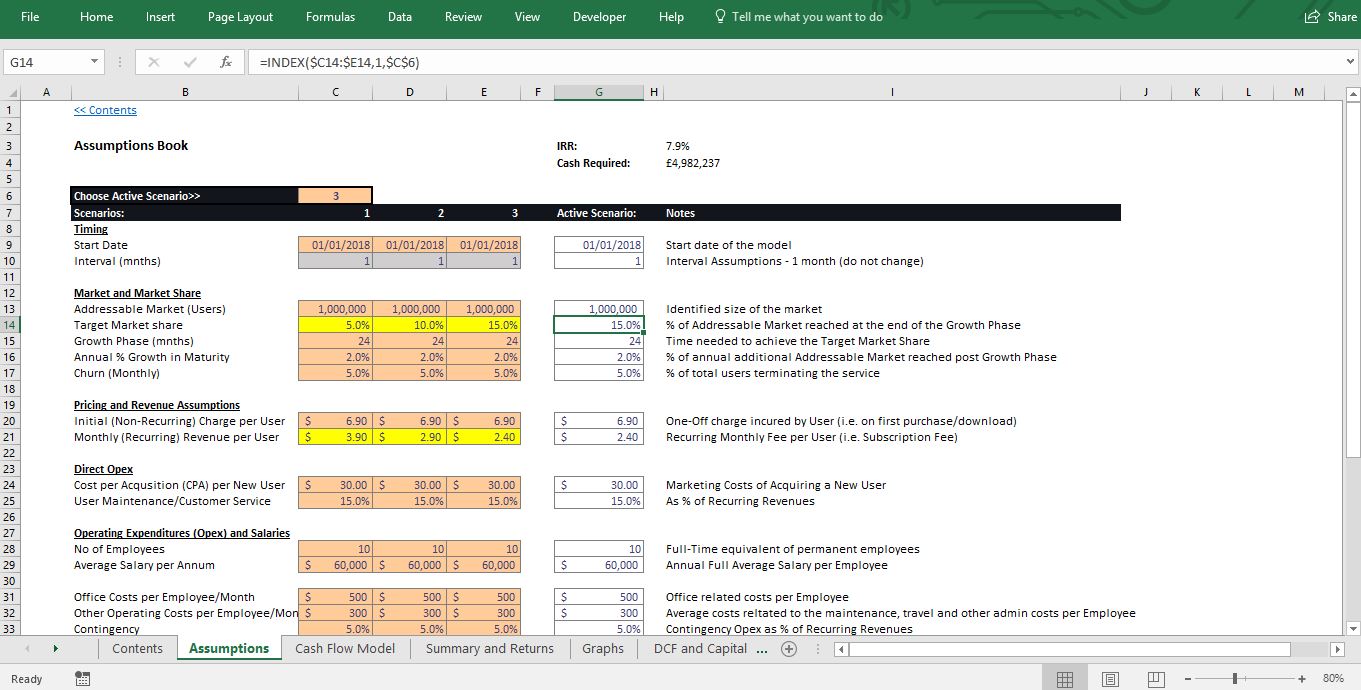
Task: Click the Insert Function fx icon
Action: pos(226,62)
